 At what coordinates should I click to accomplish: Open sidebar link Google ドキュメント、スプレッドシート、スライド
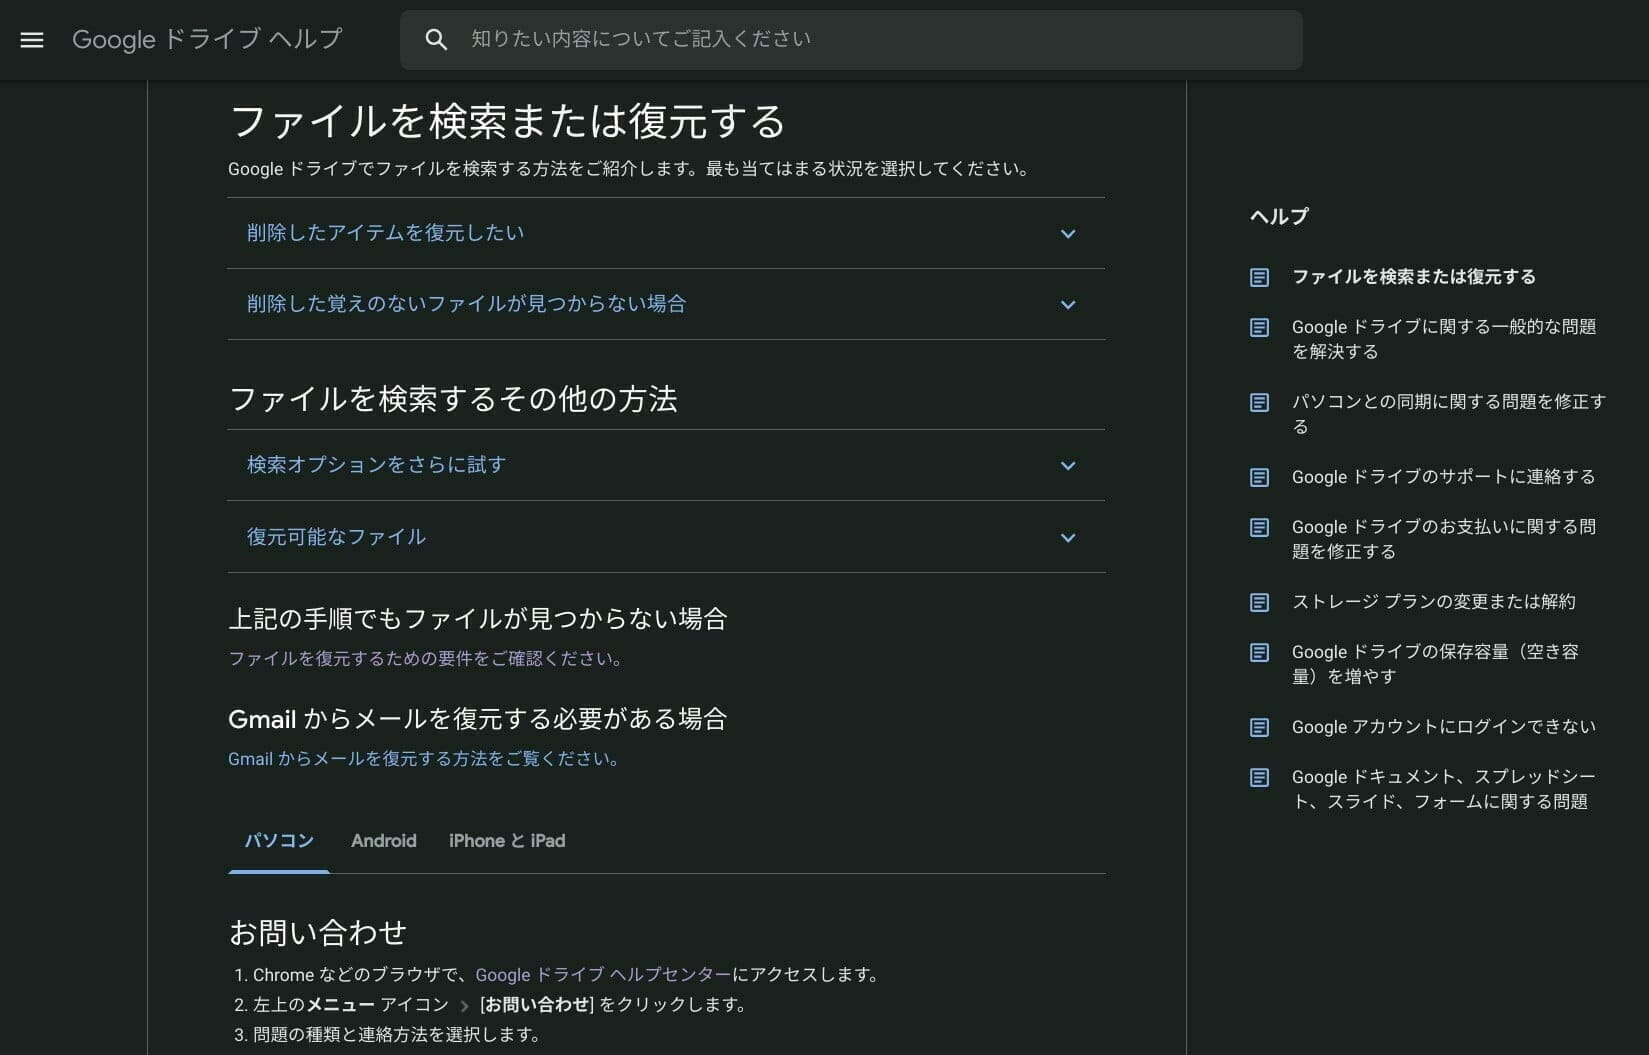1444,789
